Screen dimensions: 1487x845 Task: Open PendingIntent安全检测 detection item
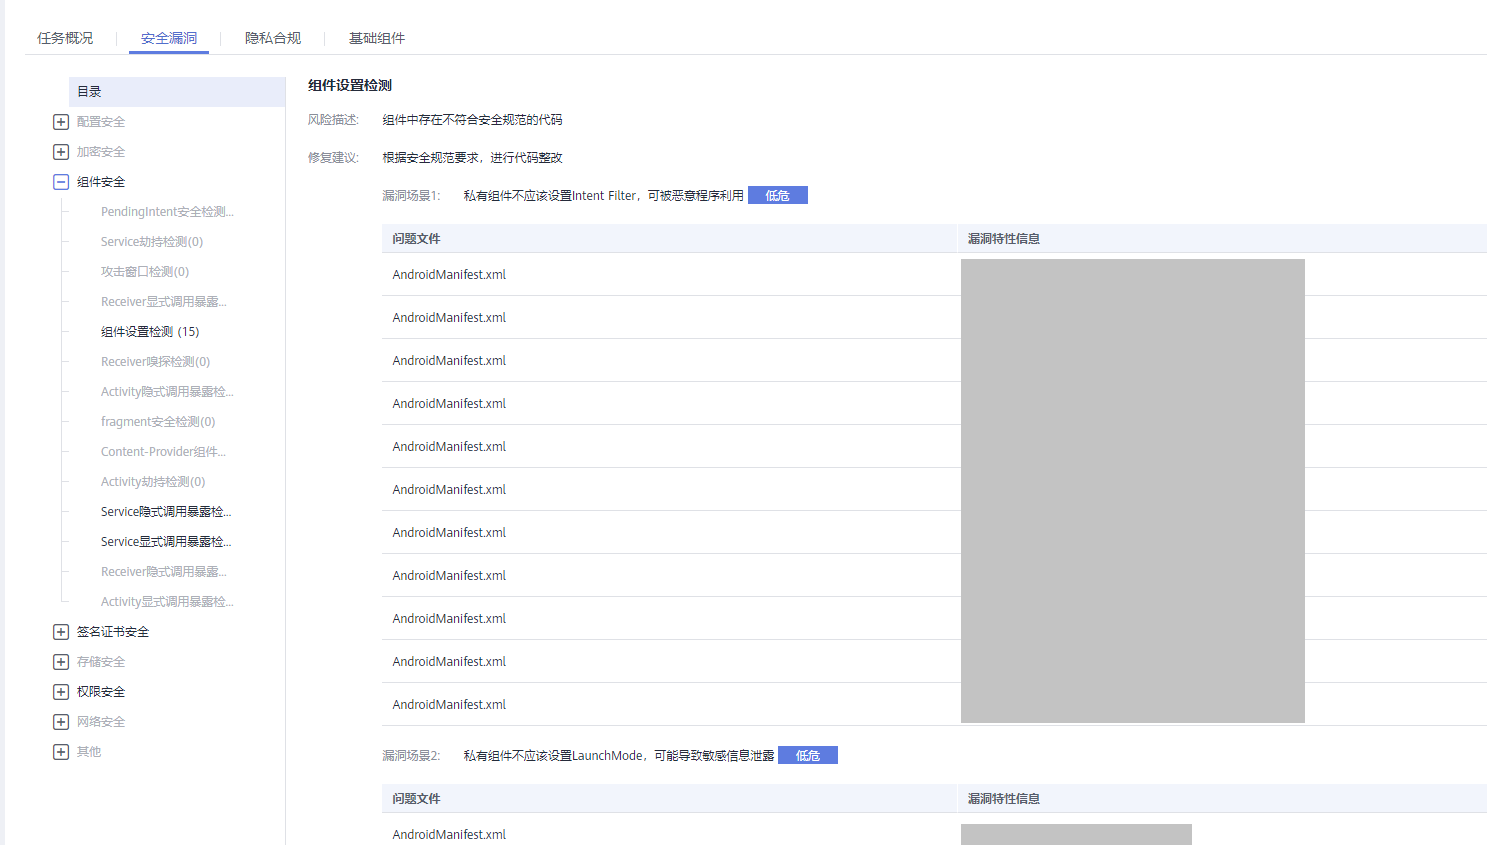pos(165,211)
